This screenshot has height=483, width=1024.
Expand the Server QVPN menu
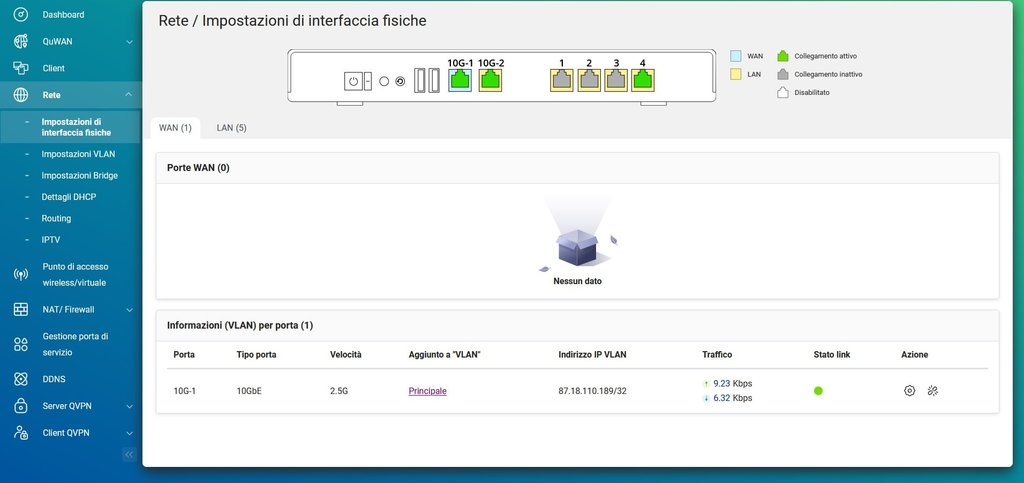point(129,407)
